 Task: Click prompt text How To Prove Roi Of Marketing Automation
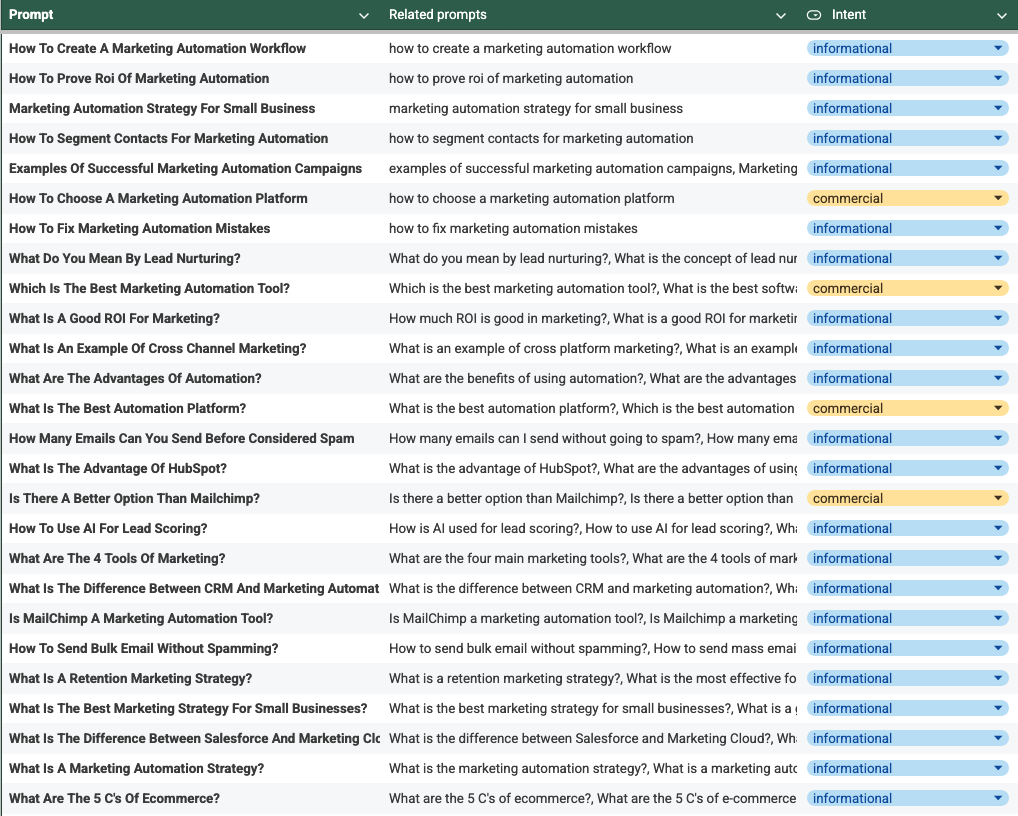(138, 78)
